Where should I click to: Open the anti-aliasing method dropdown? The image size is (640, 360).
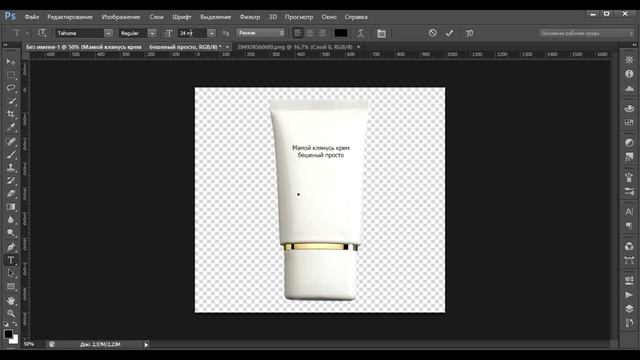point(260,33)
